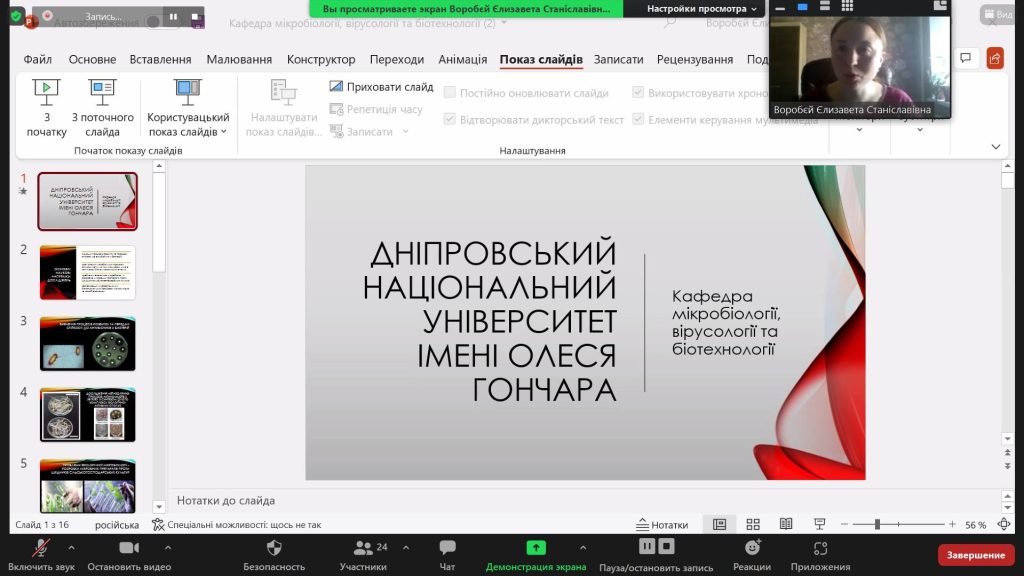Click Репетиція часу
This screenshot has height=576, width=1024.
(x=376, y=109)
